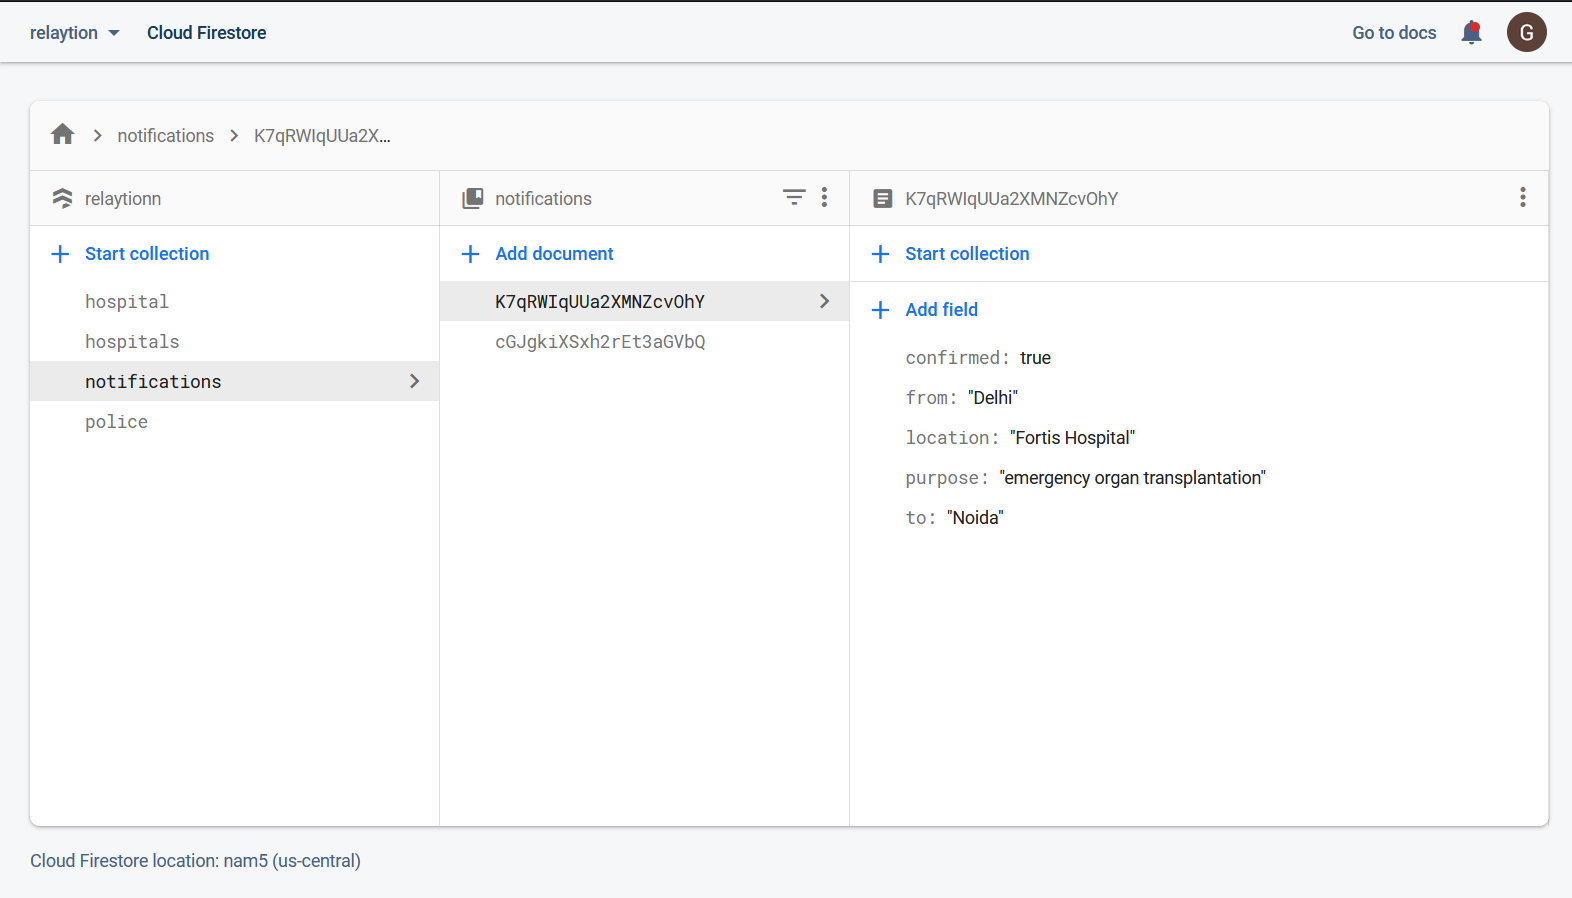Select the hospital collection
1572x898 pixels.
(127, 302)
